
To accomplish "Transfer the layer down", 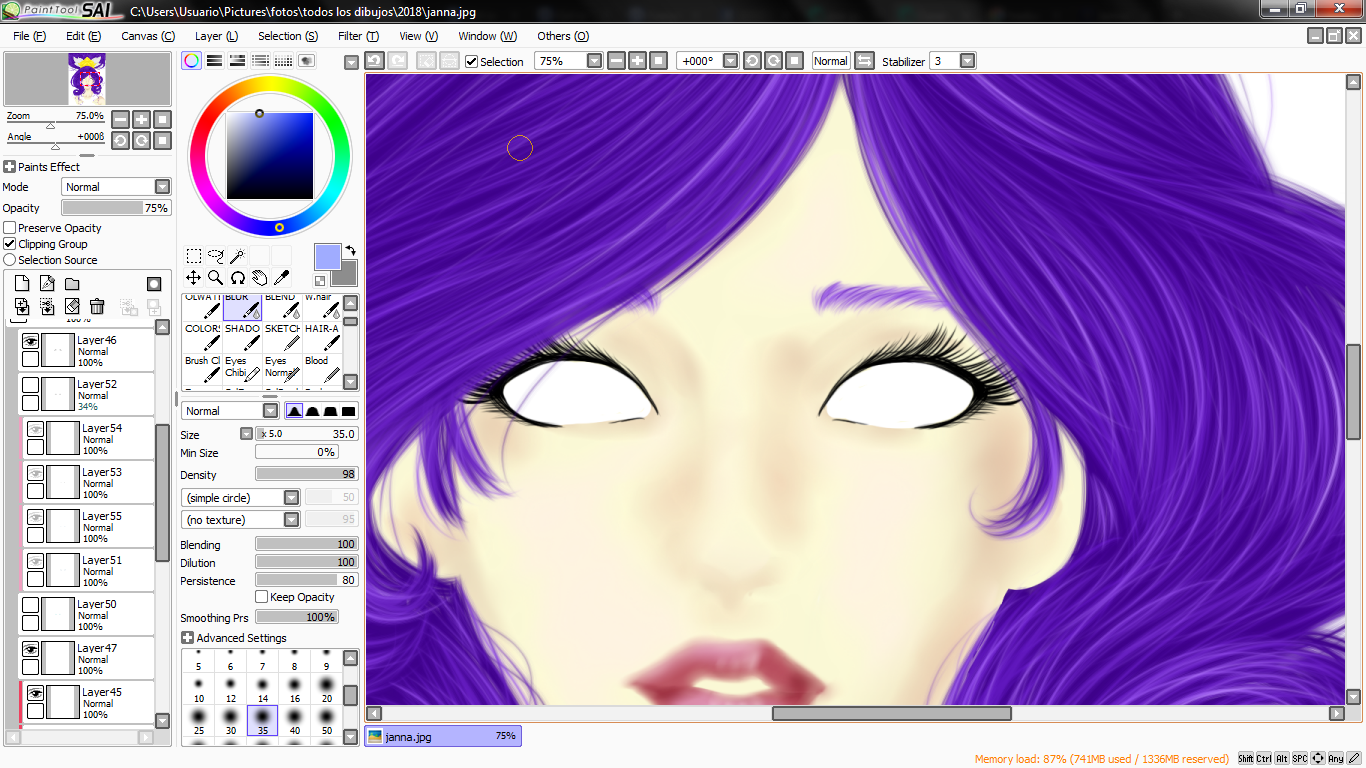I will [x=22, y=306].
